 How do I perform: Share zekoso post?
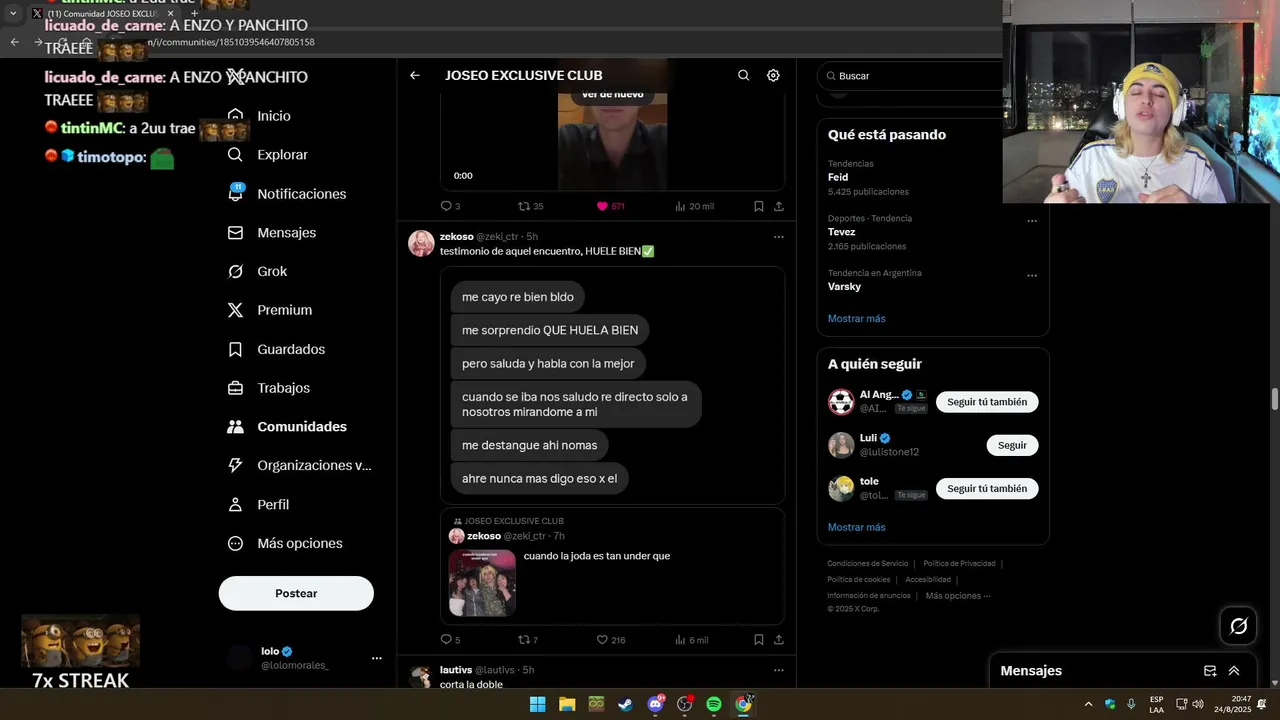[779, 640]
